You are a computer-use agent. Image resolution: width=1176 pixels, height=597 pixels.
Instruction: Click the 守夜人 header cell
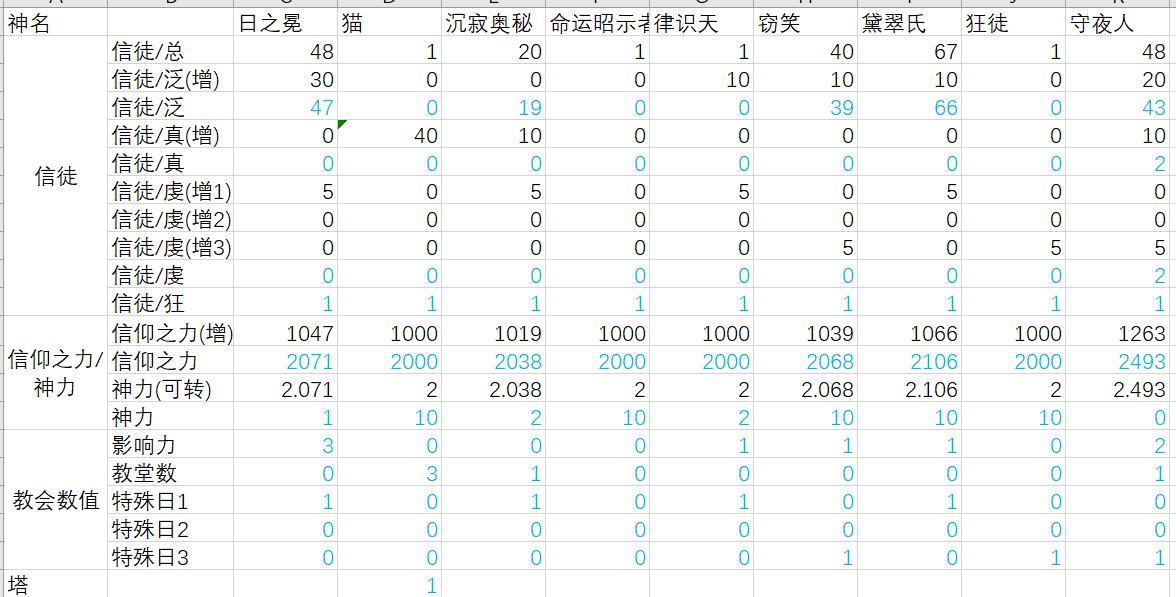pyautogui.click(x=1118, y=24)
